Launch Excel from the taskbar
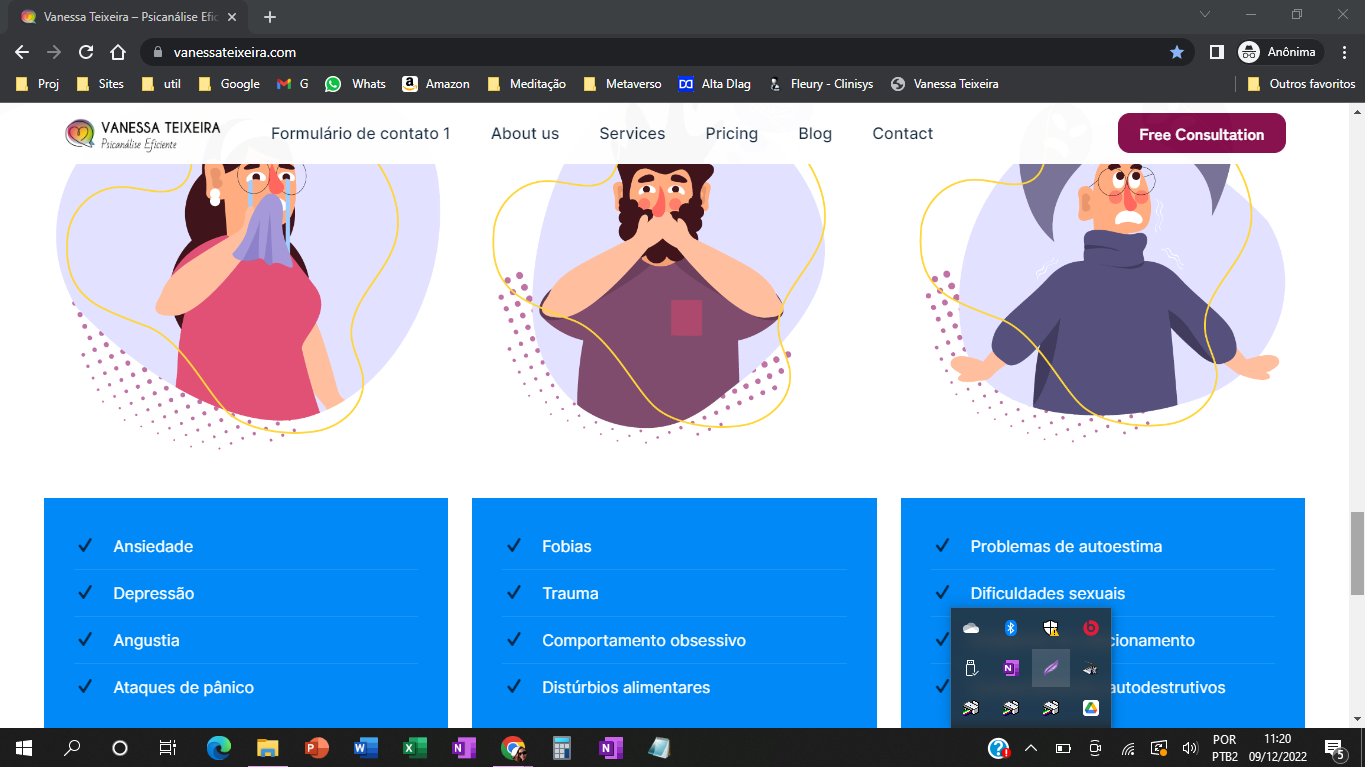This screenshot has height=767, width=1365. 414,747
